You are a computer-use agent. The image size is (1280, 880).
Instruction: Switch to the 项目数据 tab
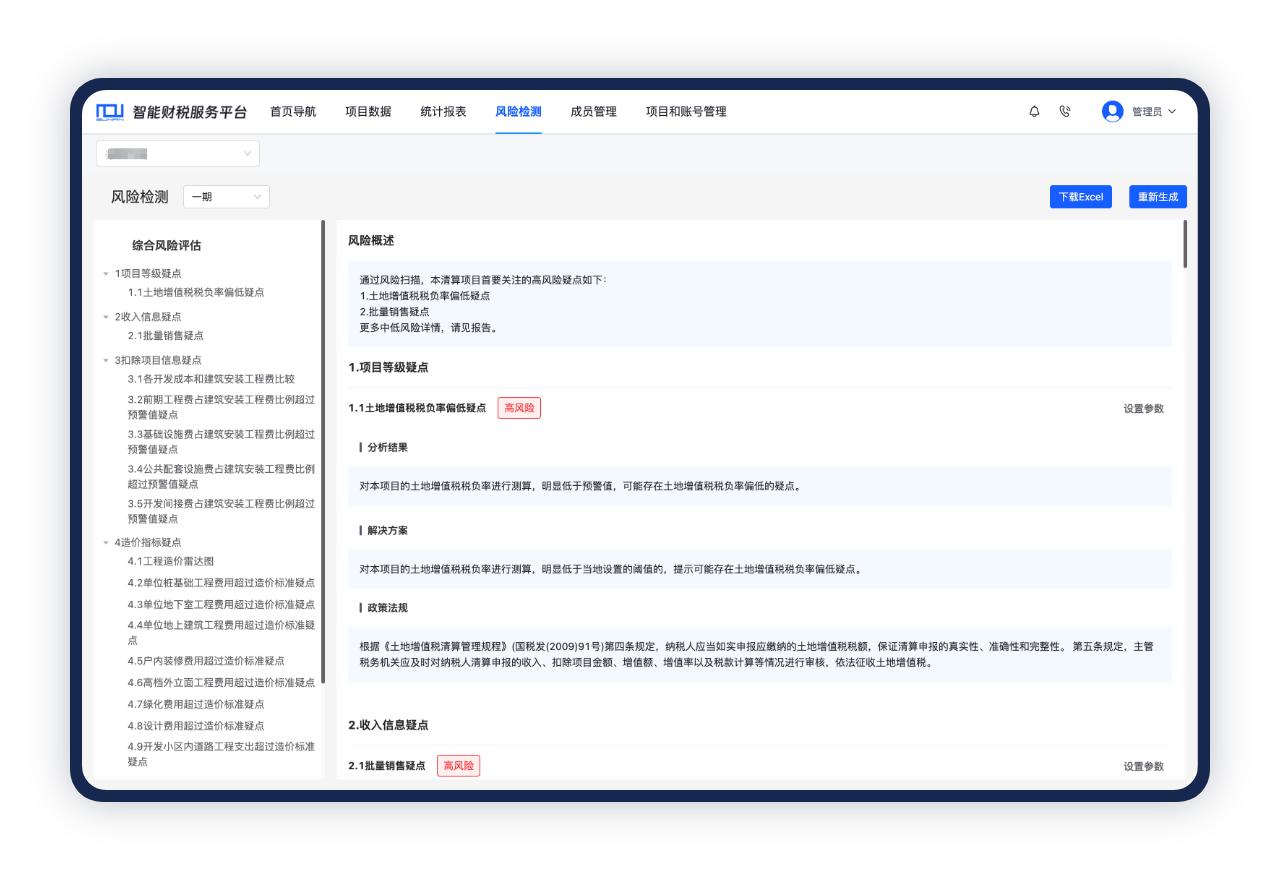pyautogui.click(x=368, y=112)
